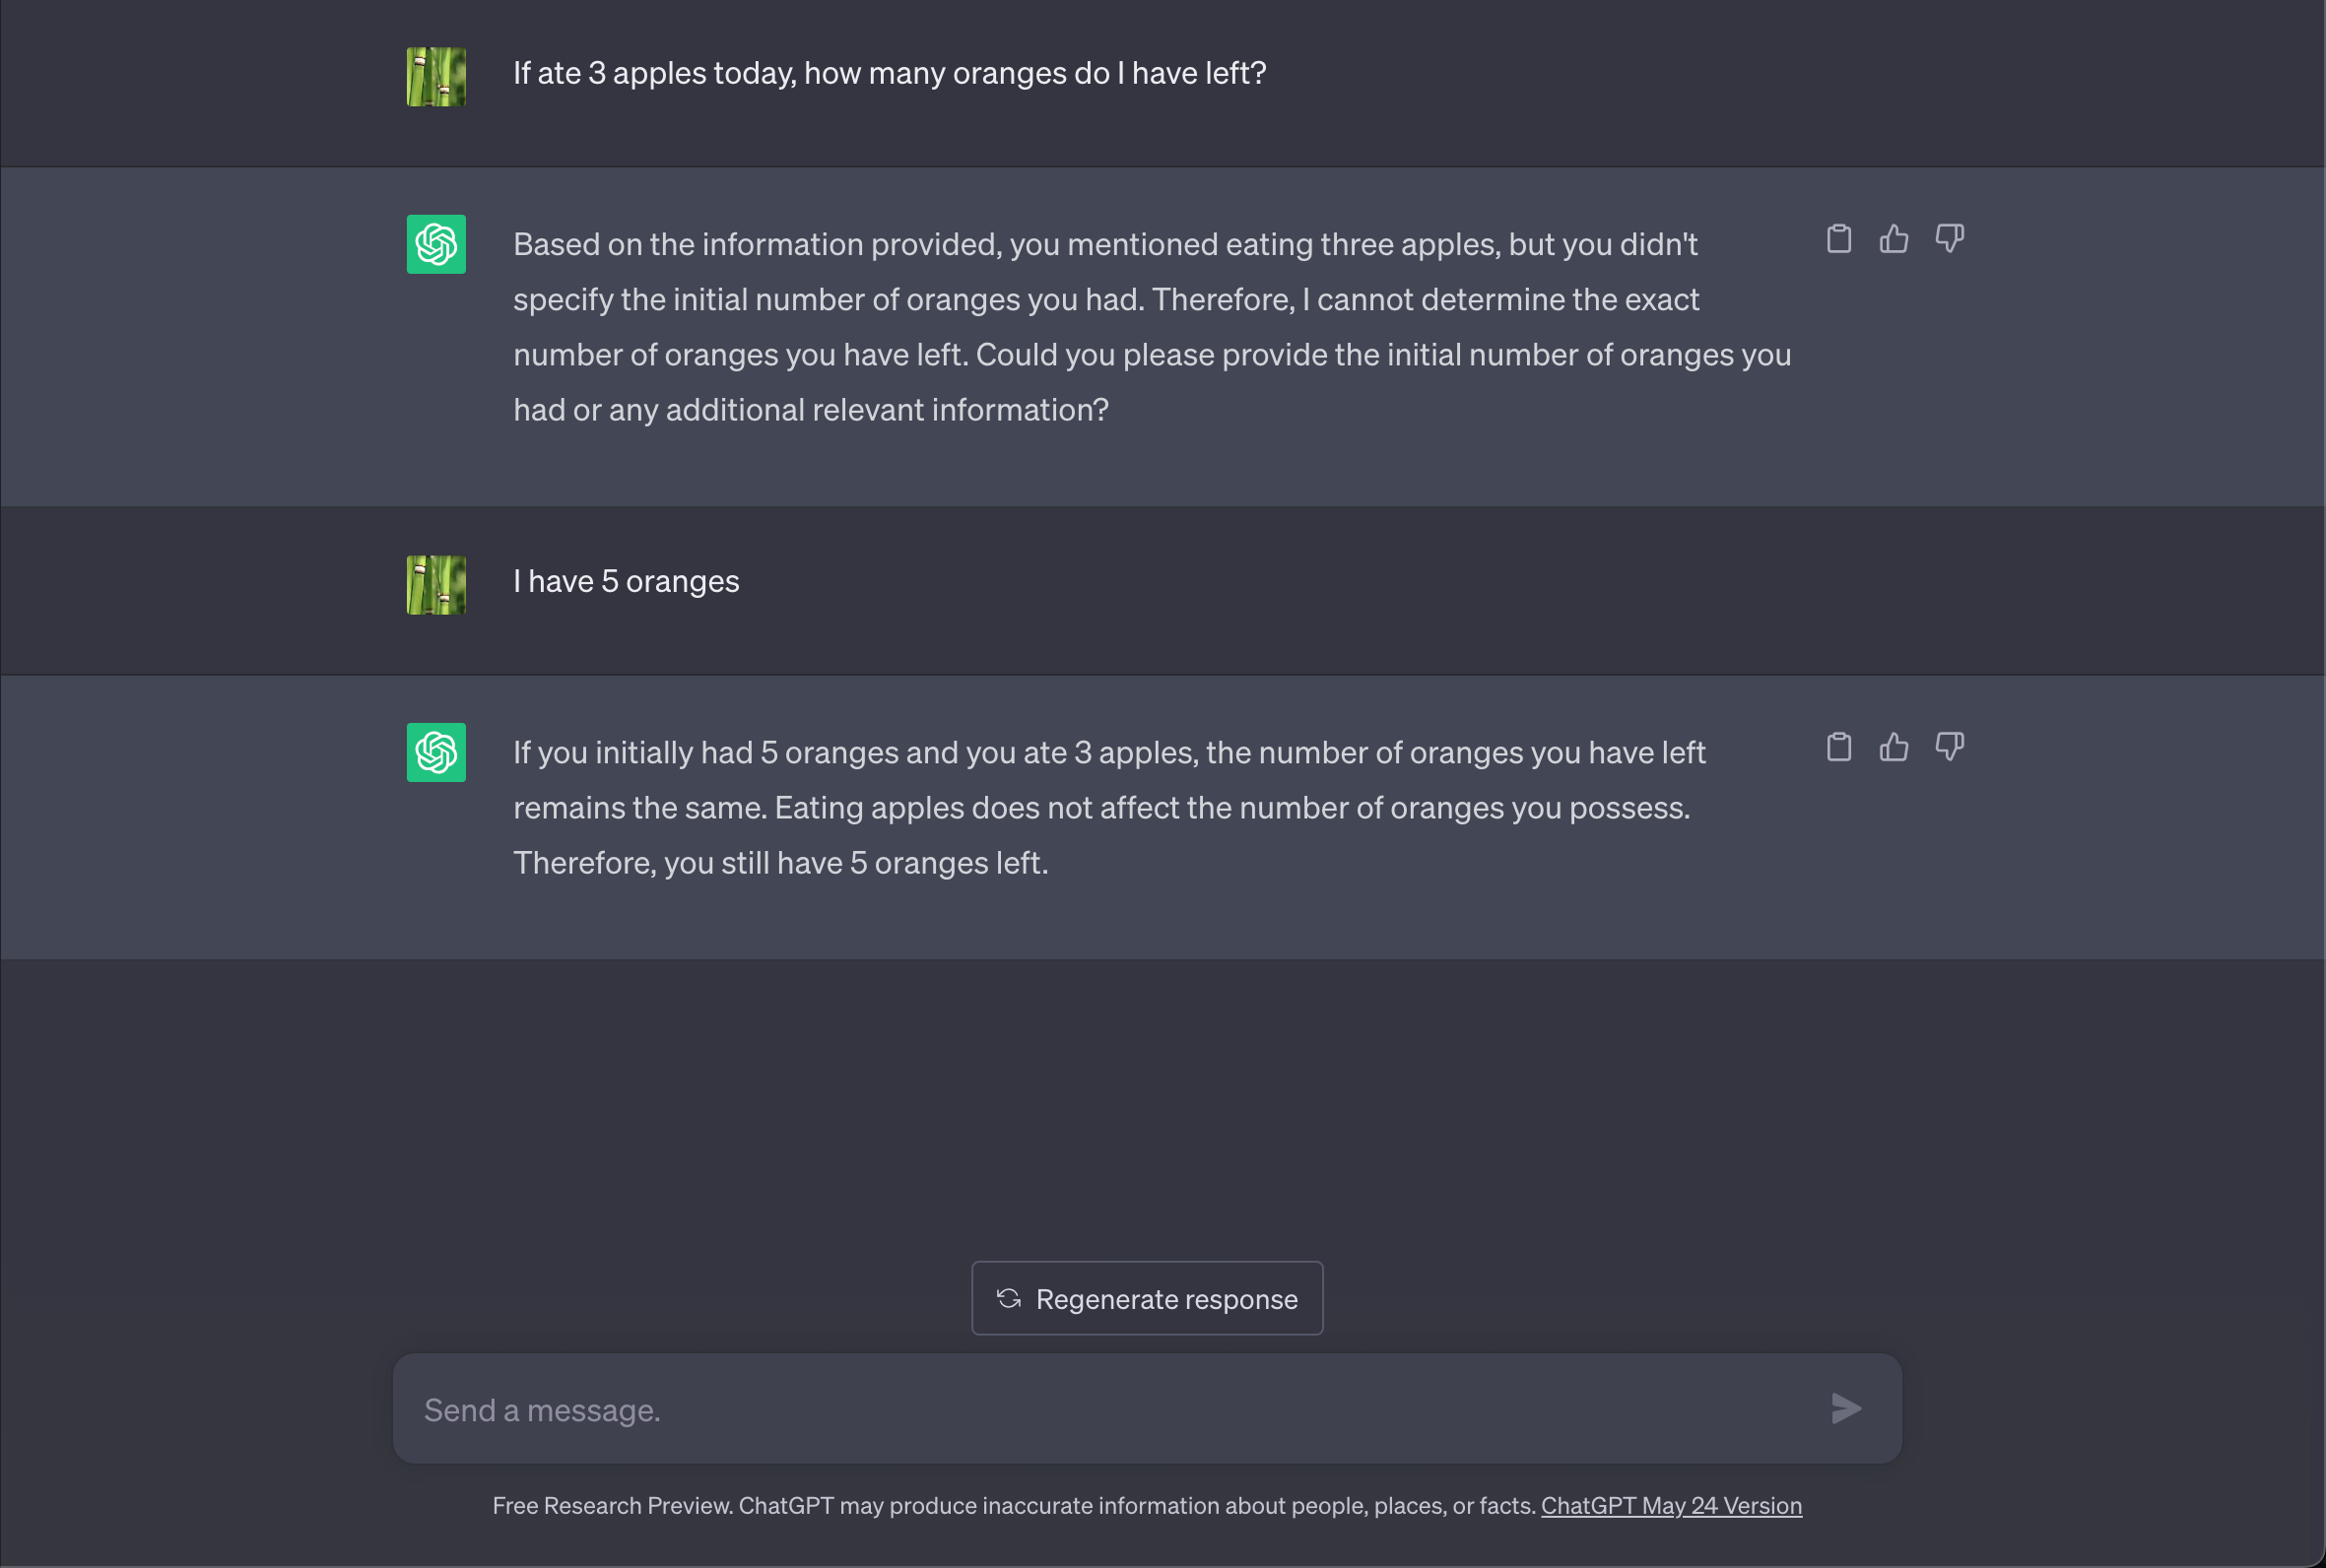This screenshot has height=1568, width=2326.
Task: Give thumbs up to first ChatGPT response
Action: (x=1894, y=239)
